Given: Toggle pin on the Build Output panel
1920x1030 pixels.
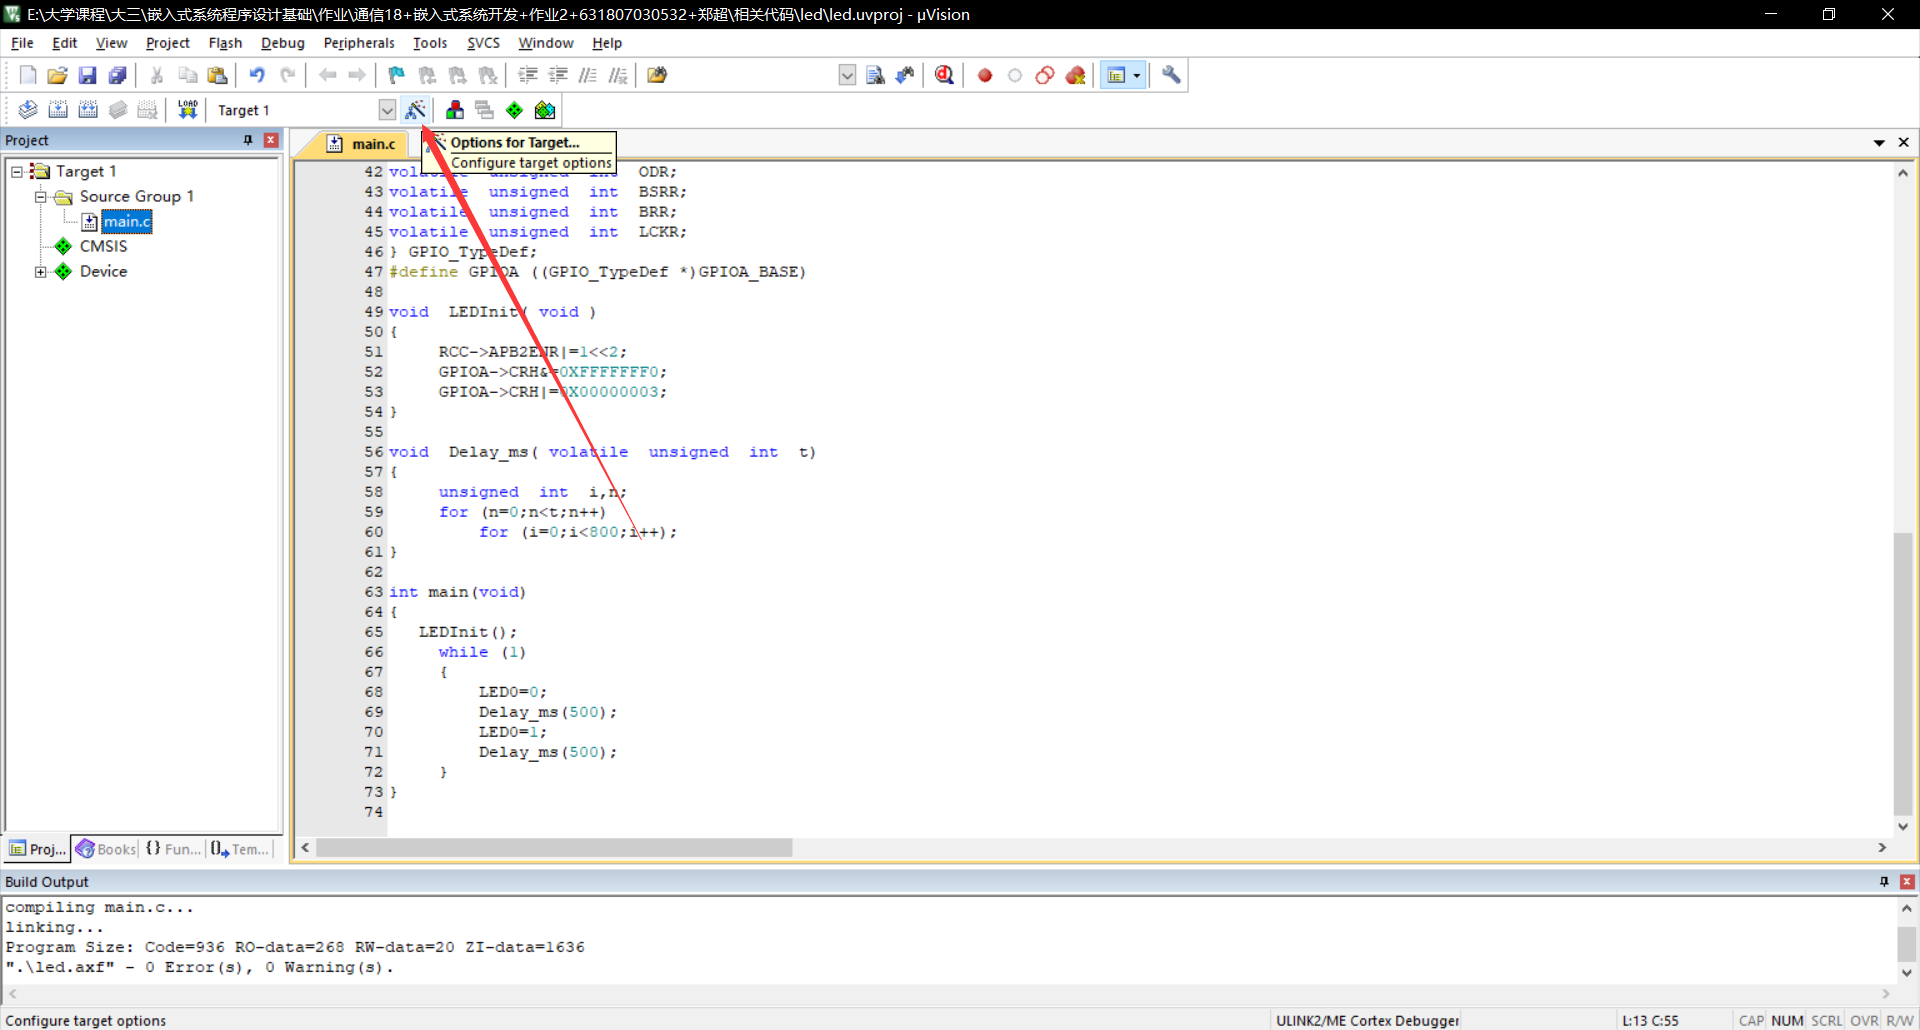Looking at the screenshot, I should (1884, 881).
